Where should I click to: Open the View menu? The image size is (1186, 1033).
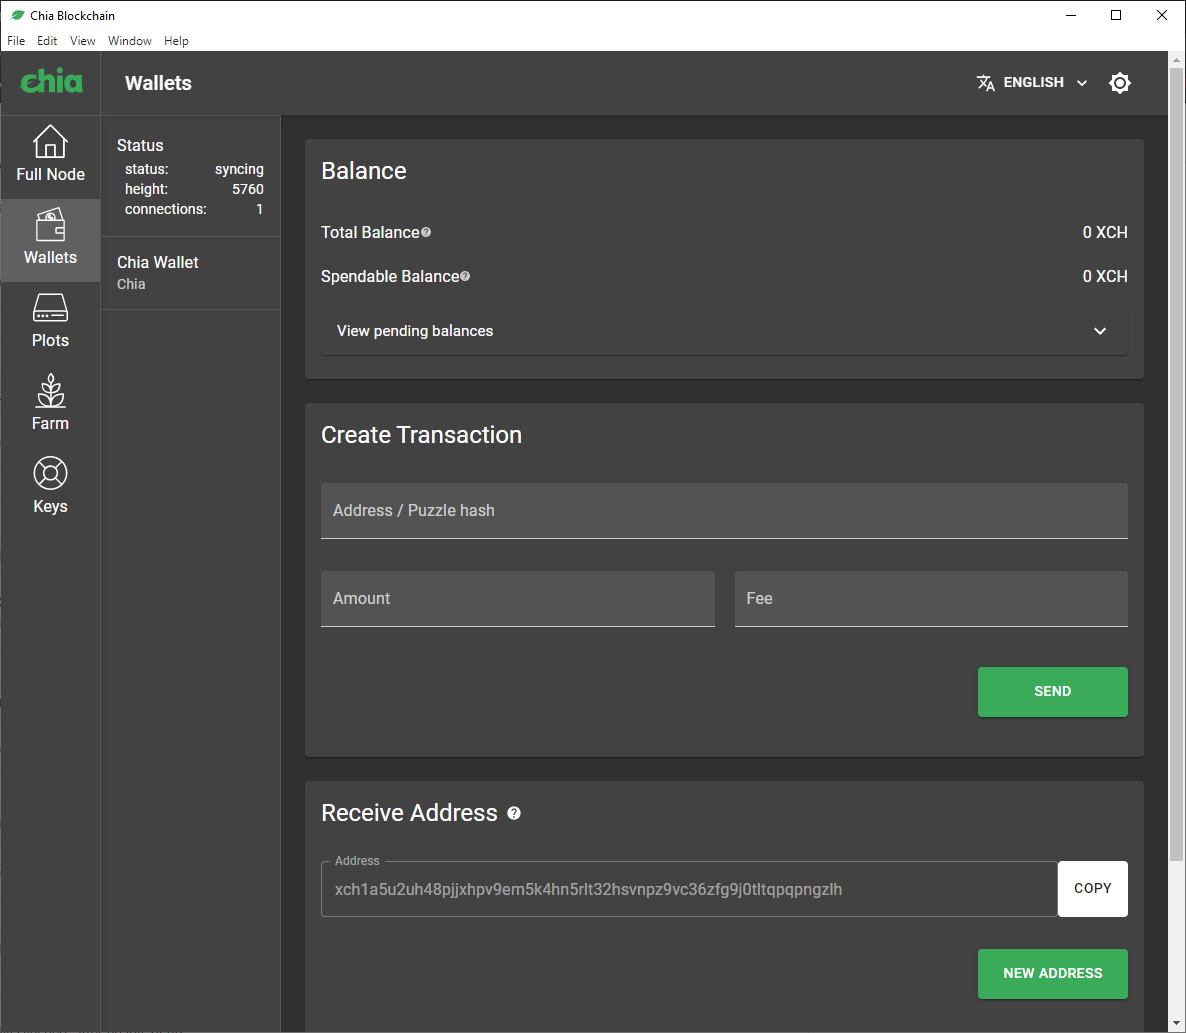click(x=82, y=41)
